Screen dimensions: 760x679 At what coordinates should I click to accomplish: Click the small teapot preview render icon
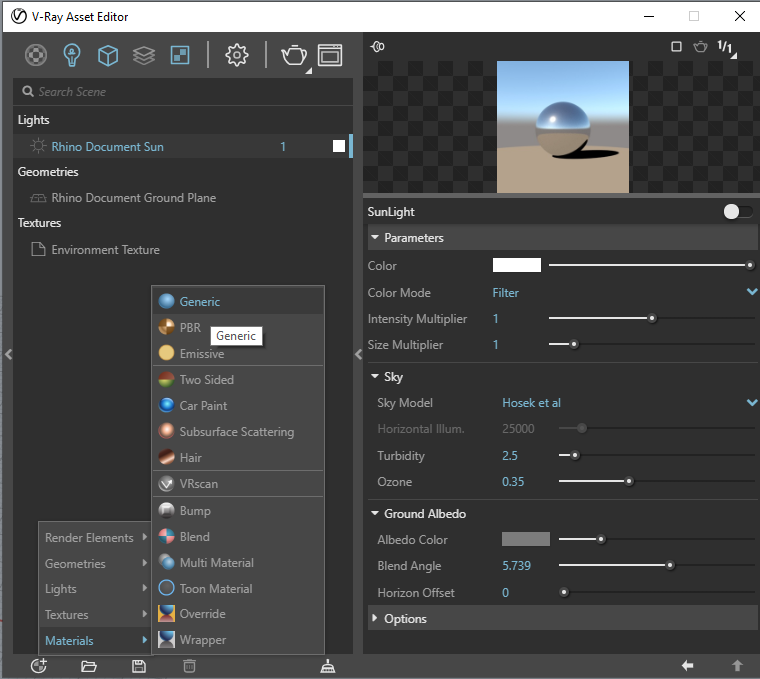point(700,47)
